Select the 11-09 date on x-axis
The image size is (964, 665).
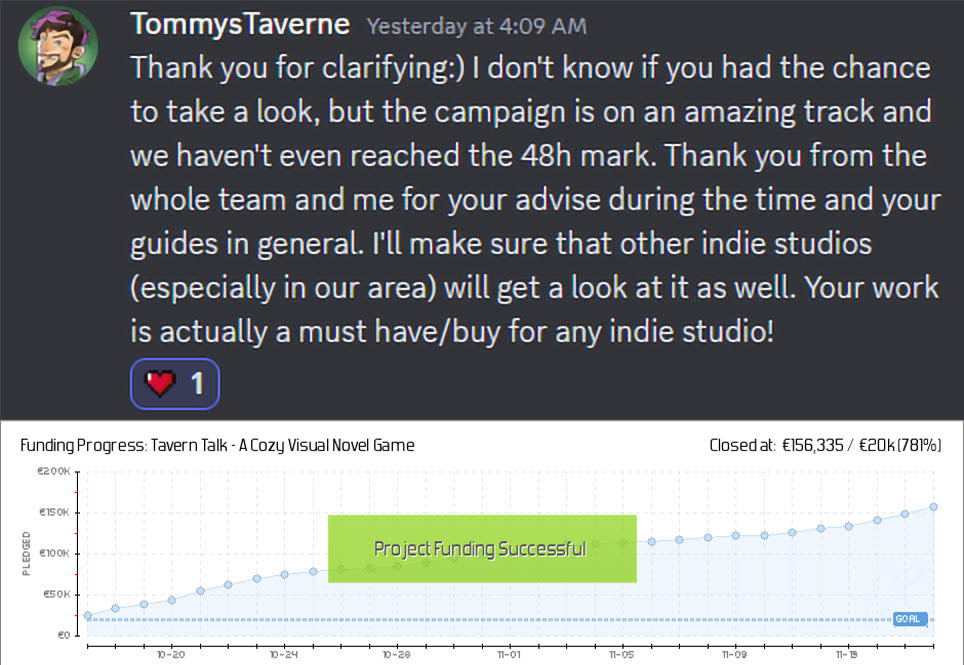[x=735, y=656]
